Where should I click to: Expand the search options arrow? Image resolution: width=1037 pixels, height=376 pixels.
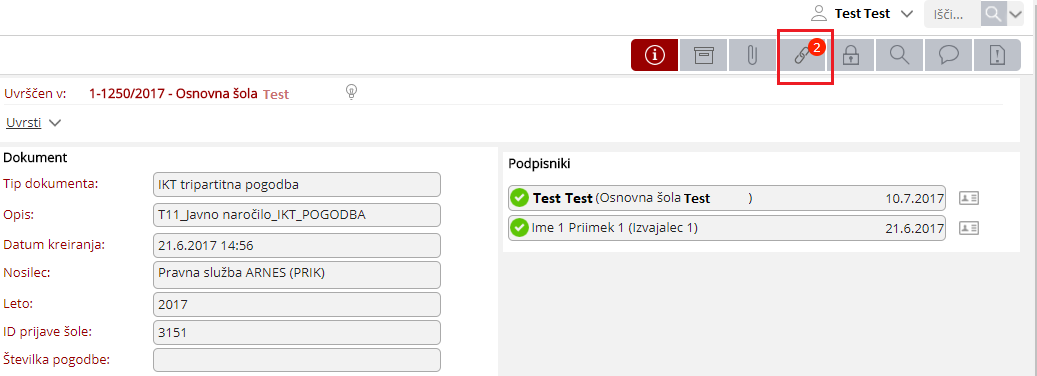[1015, 14]
